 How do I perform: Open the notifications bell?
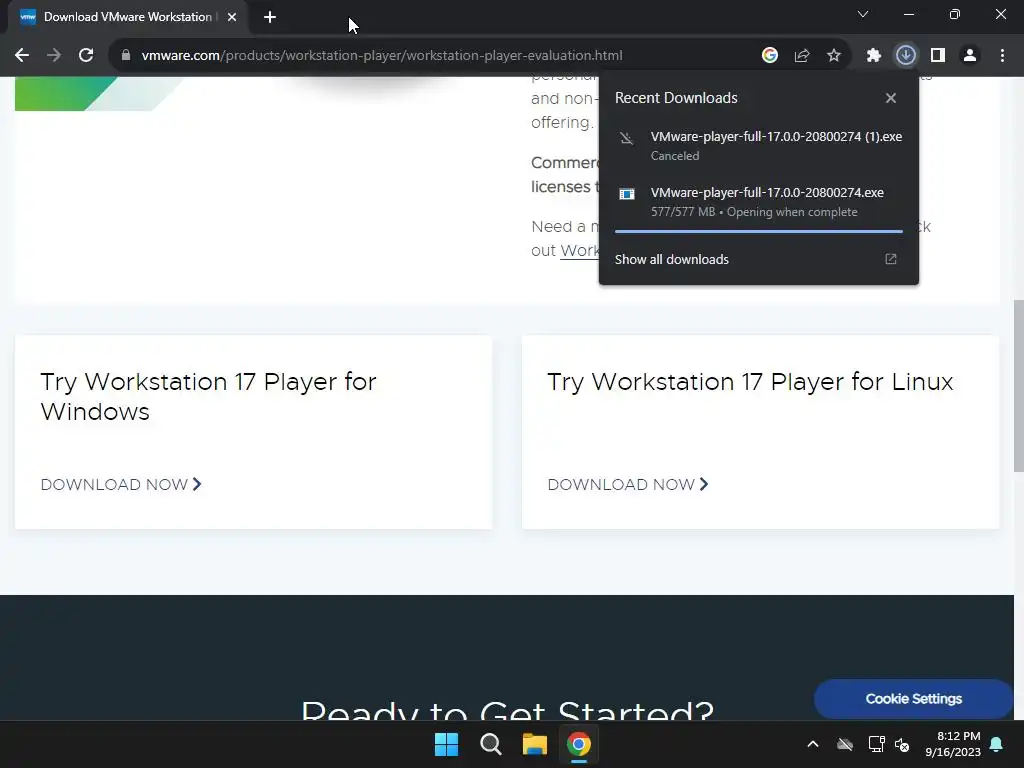click(x=997, y=744)
